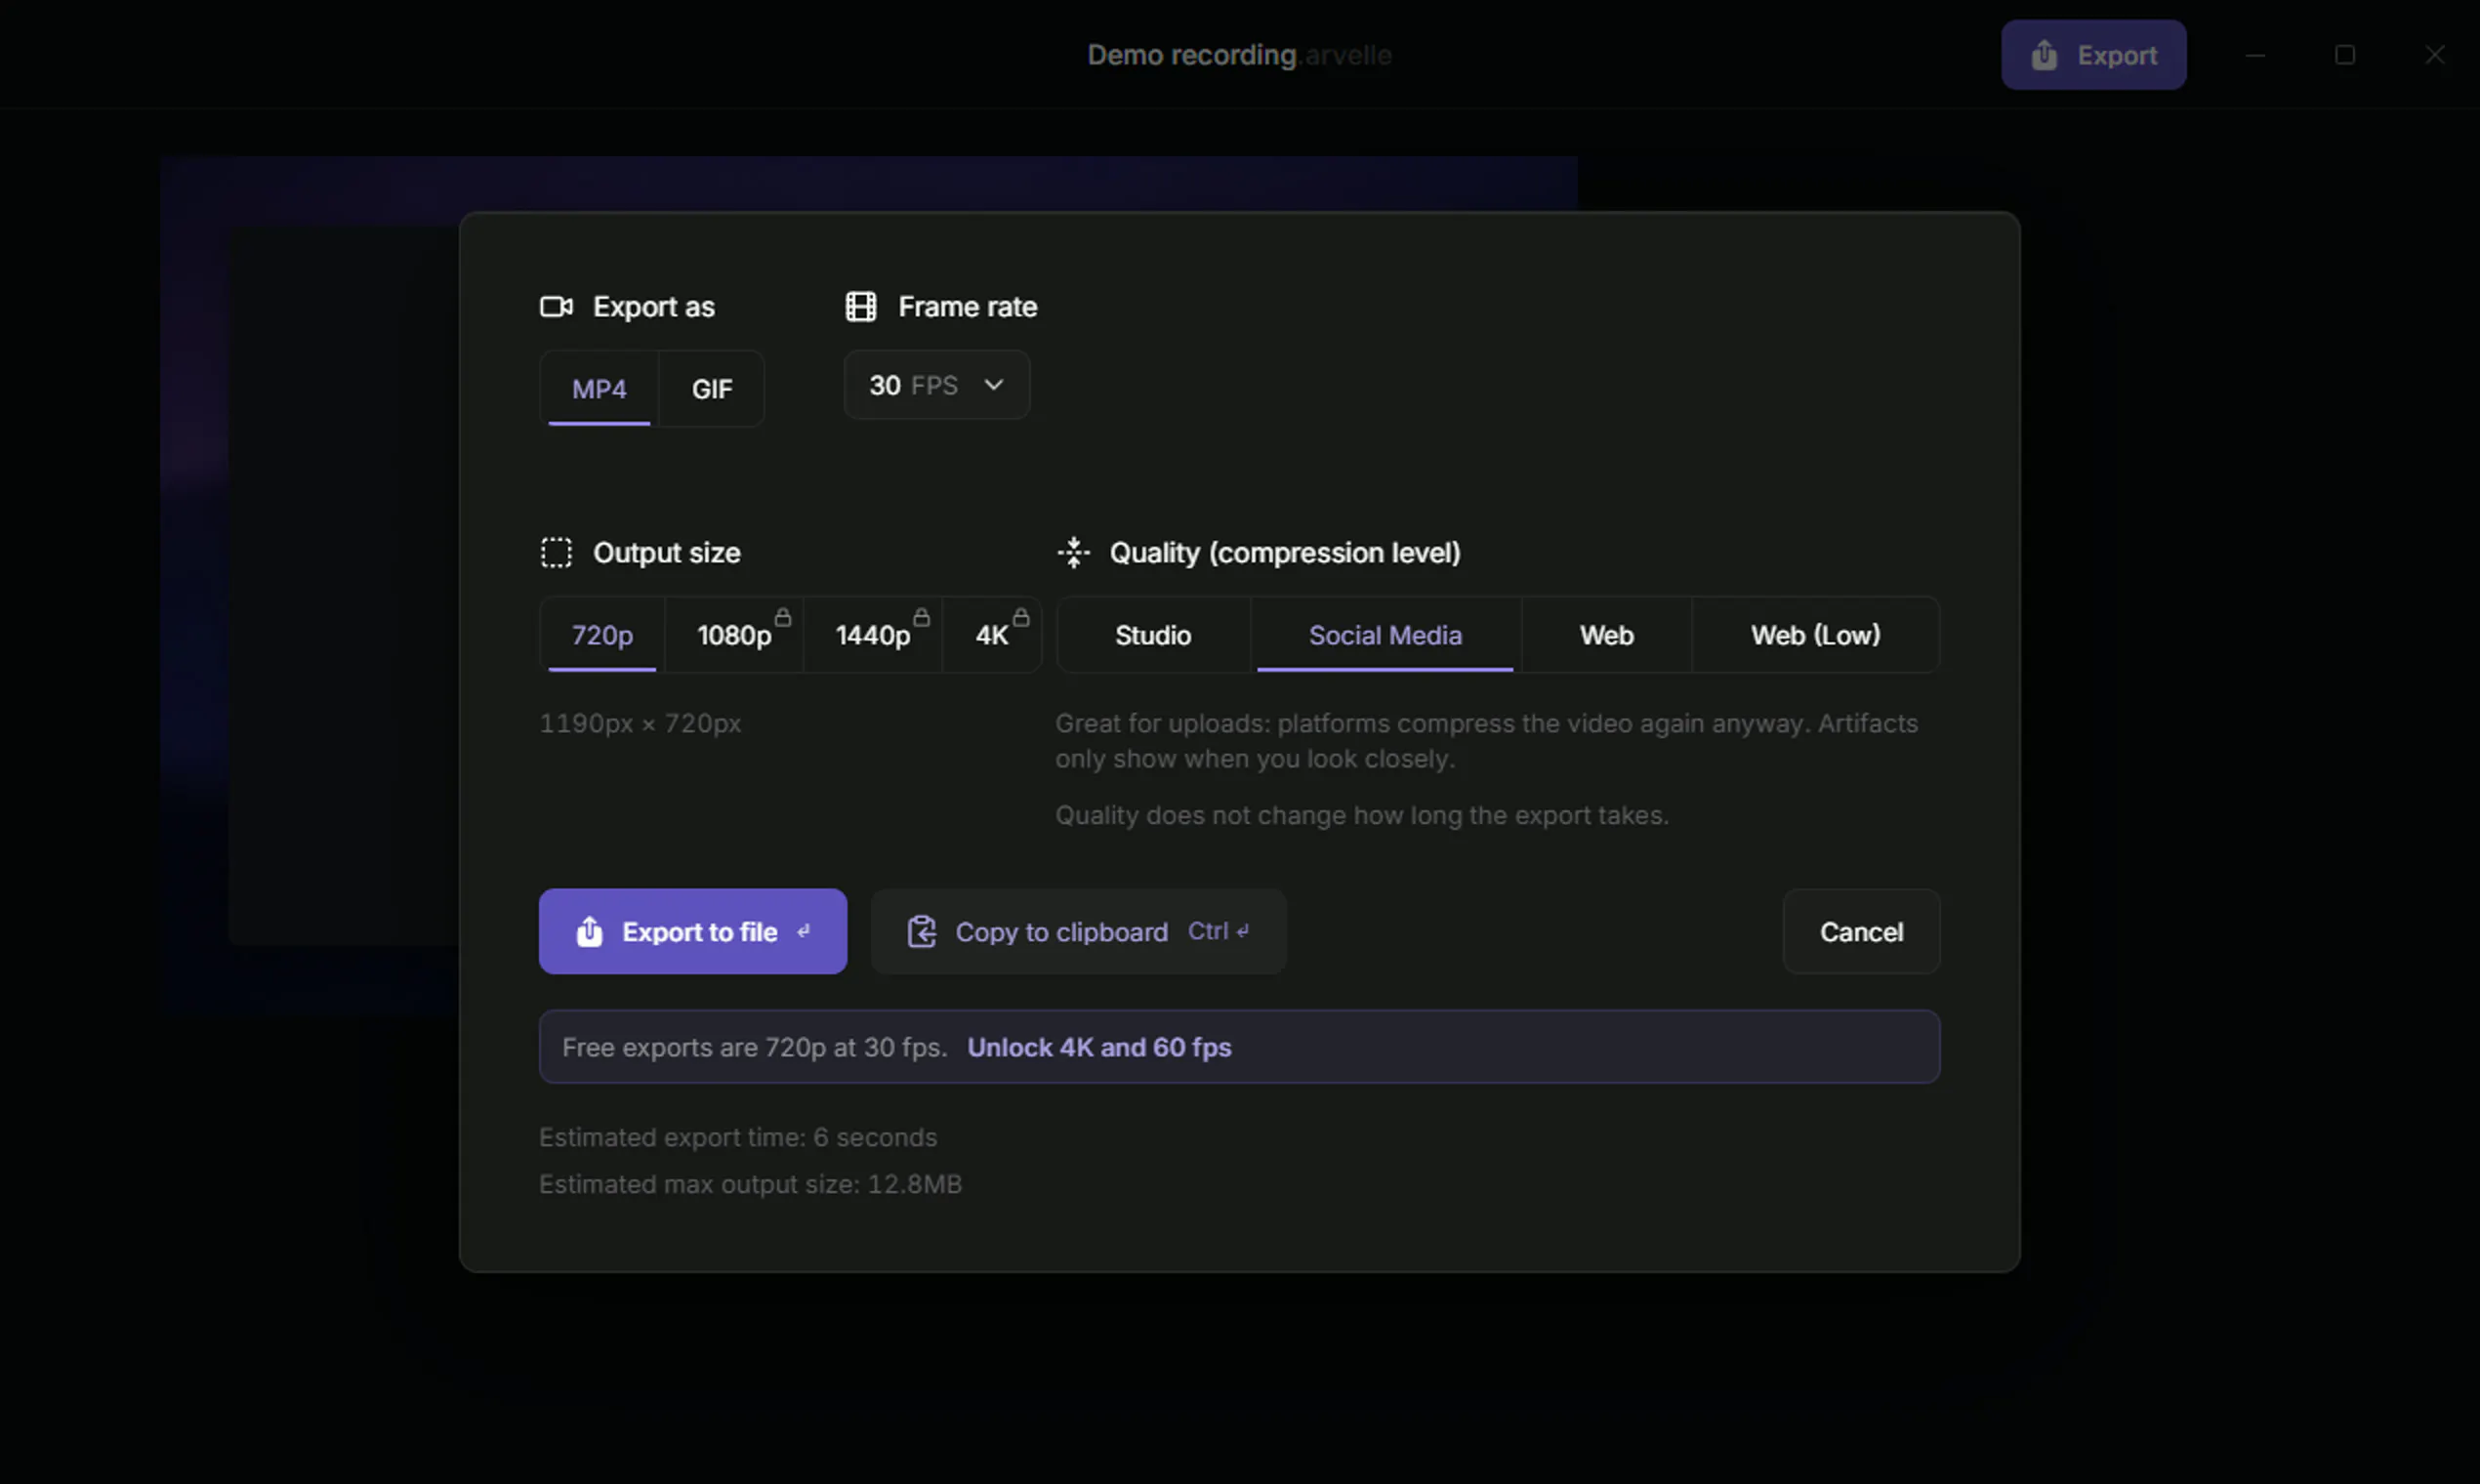
Task: Set quality to Web
Action: click(x=1606, y=635)
